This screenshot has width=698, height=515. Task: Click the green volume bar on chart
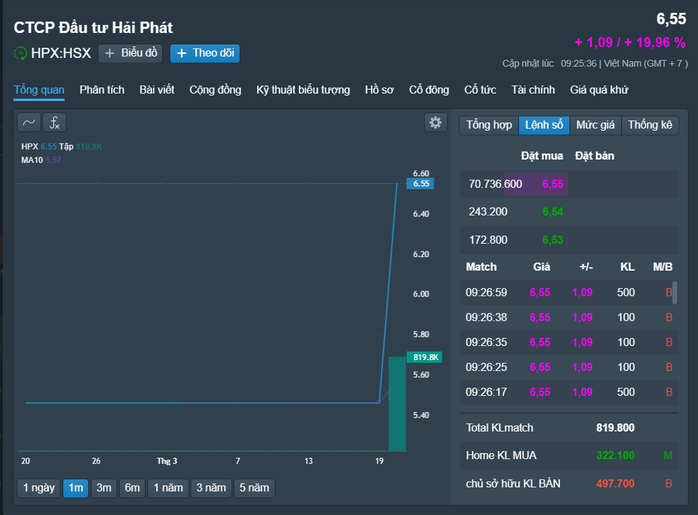[x=397, y=404]
